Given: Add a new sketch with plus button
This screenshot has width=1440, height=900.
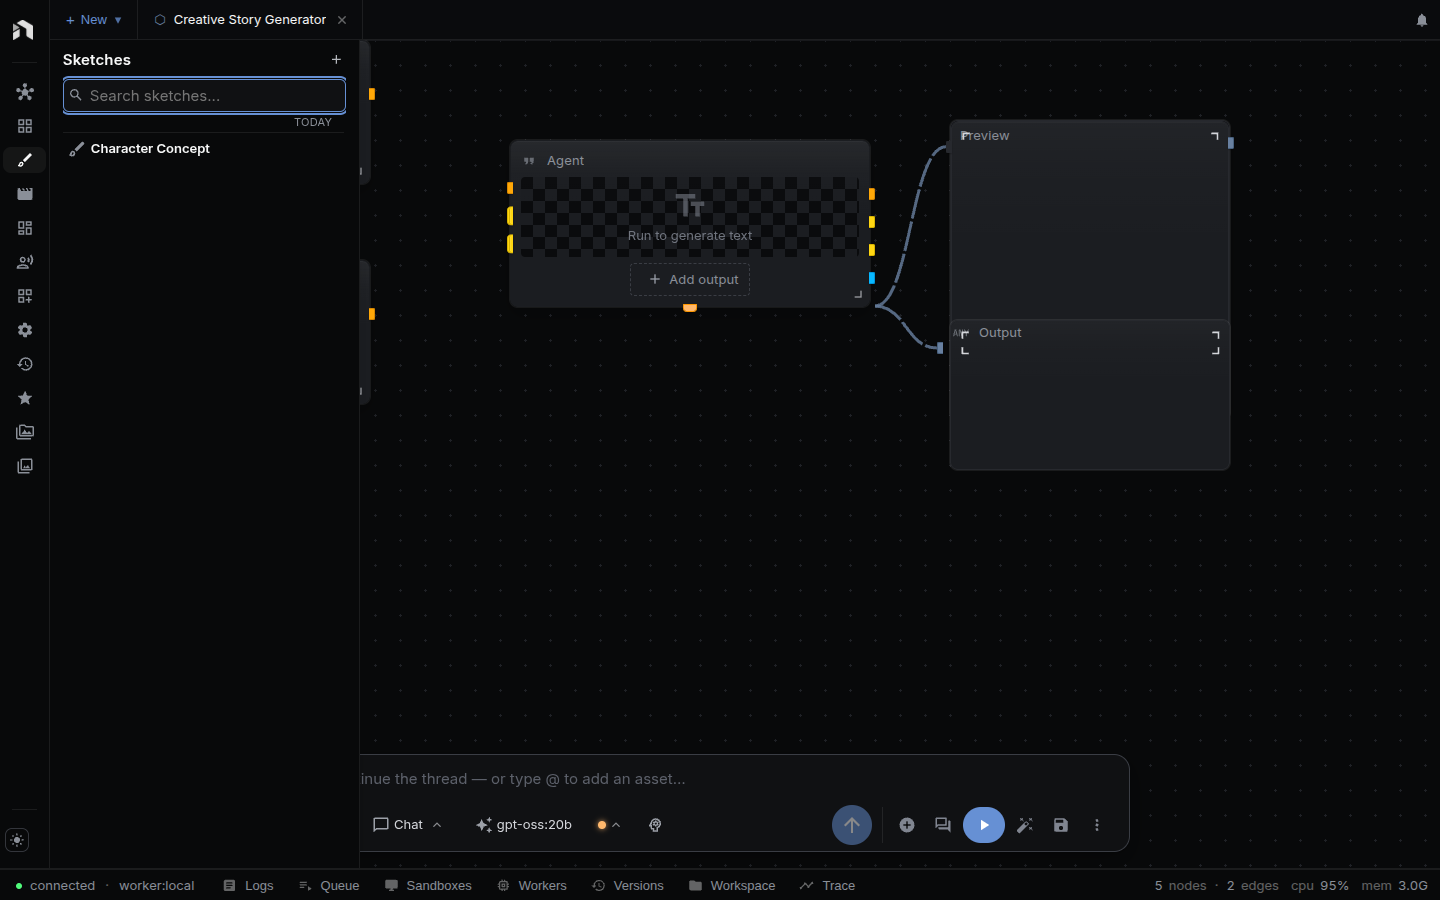Looking at the screenshot, I should click(x=336, y=60).
